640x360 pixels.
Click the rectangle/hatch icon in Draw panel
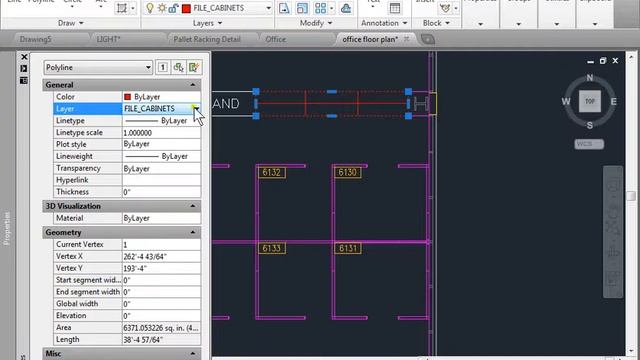click(x=122, y=8)
